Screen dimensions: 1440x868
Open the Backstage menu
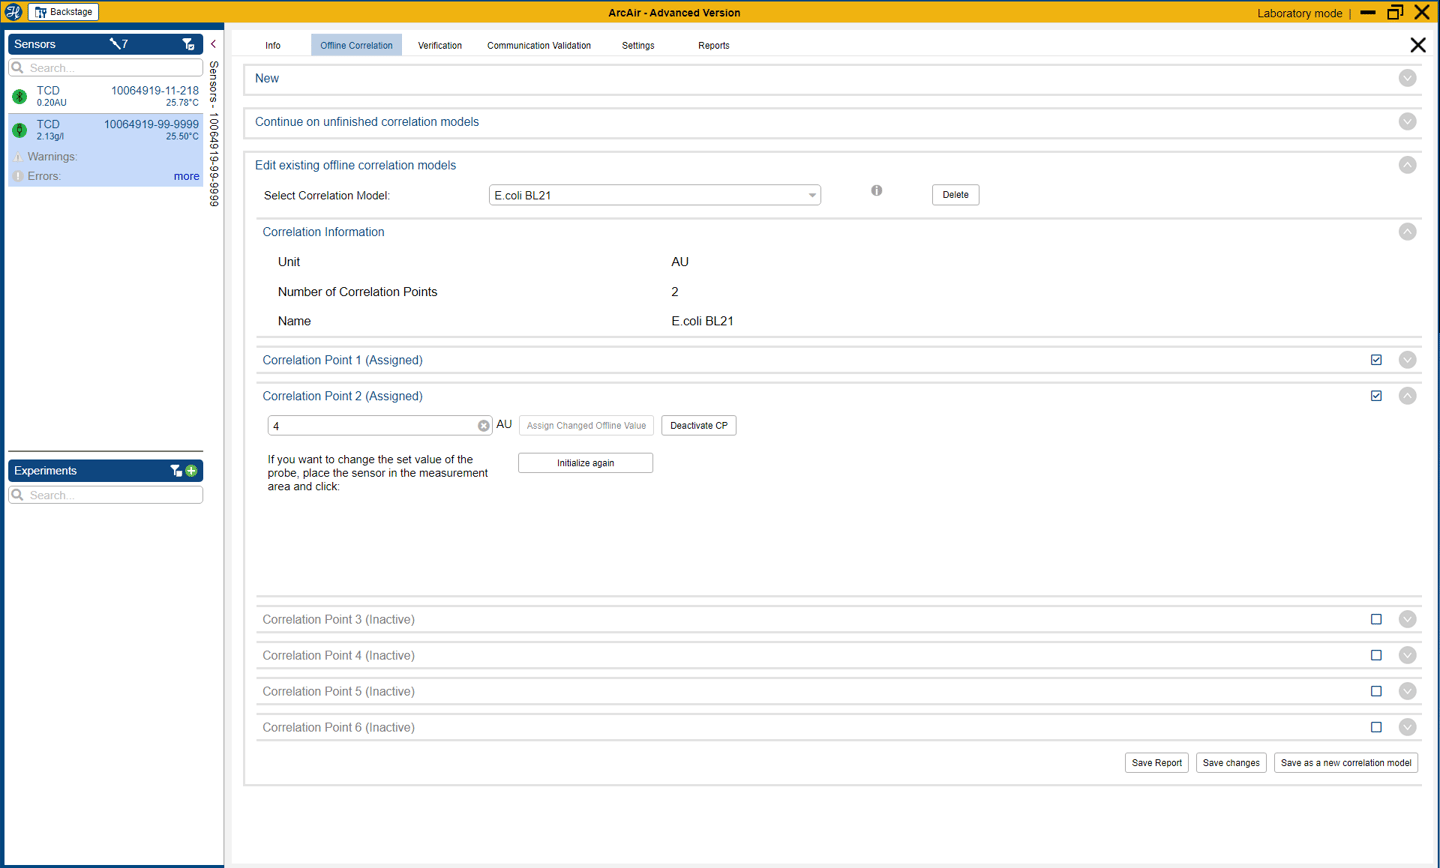64,12
